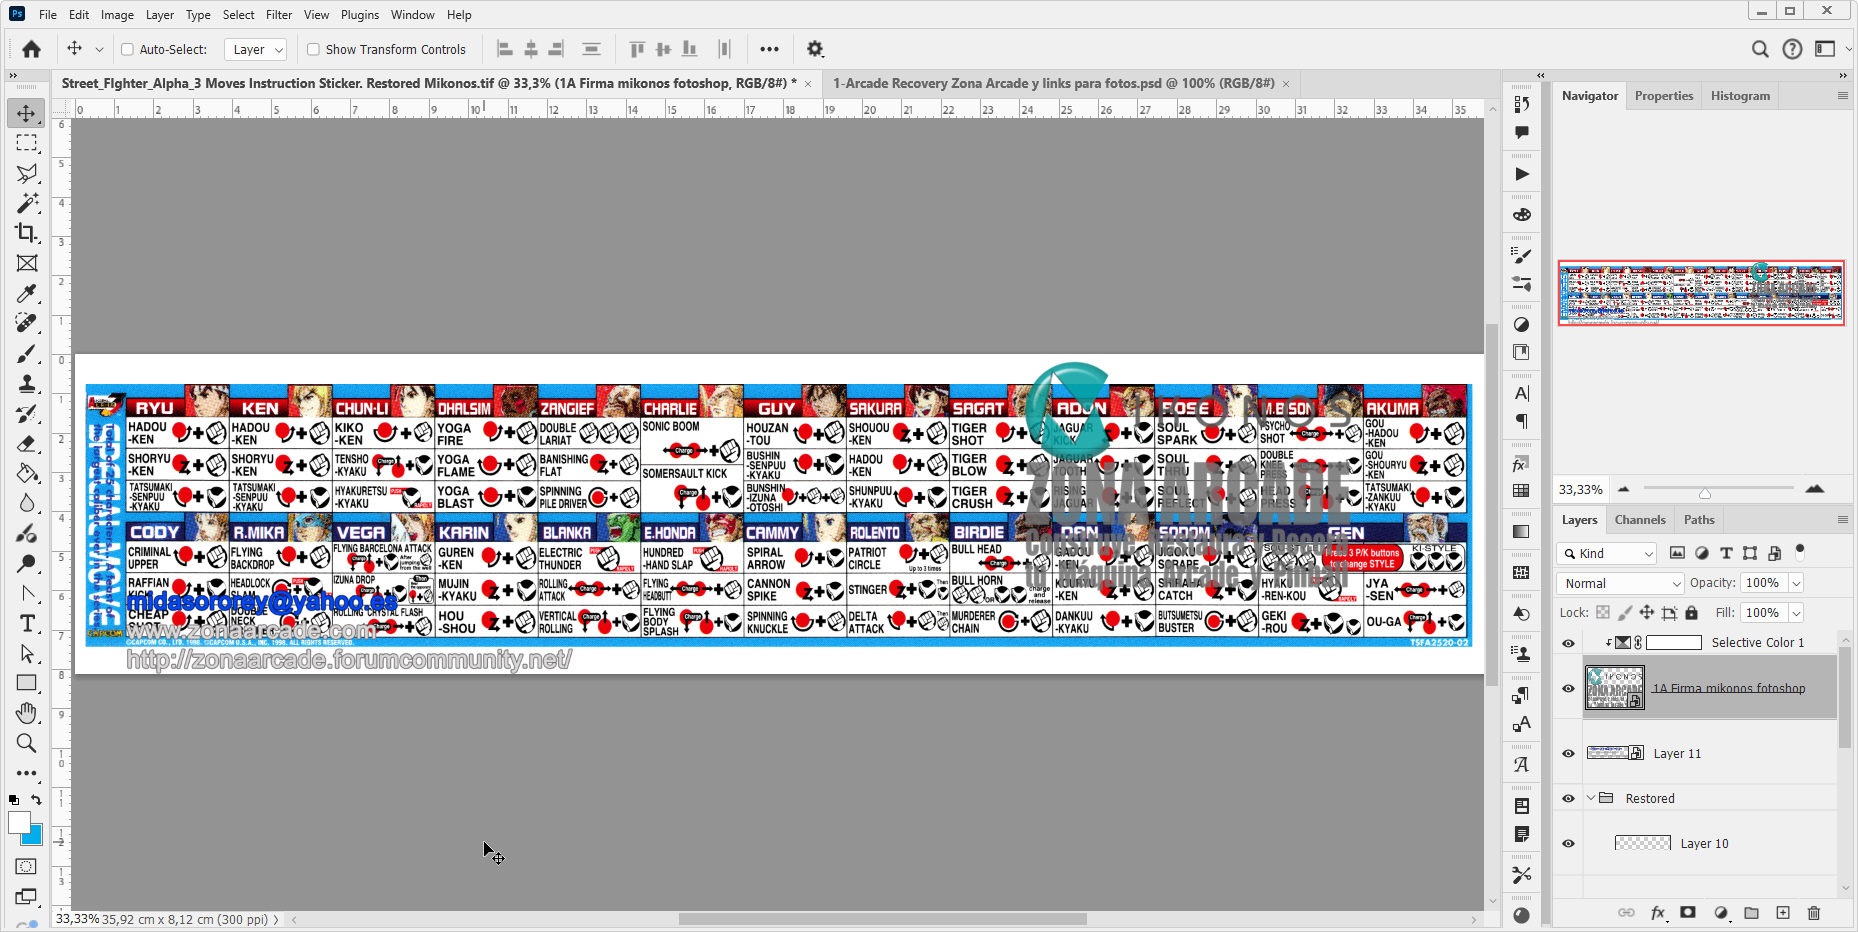This screenshot has width=1858, height=932.
Task: Open the Navigator panel options menu
Action: coord(1842,96)
